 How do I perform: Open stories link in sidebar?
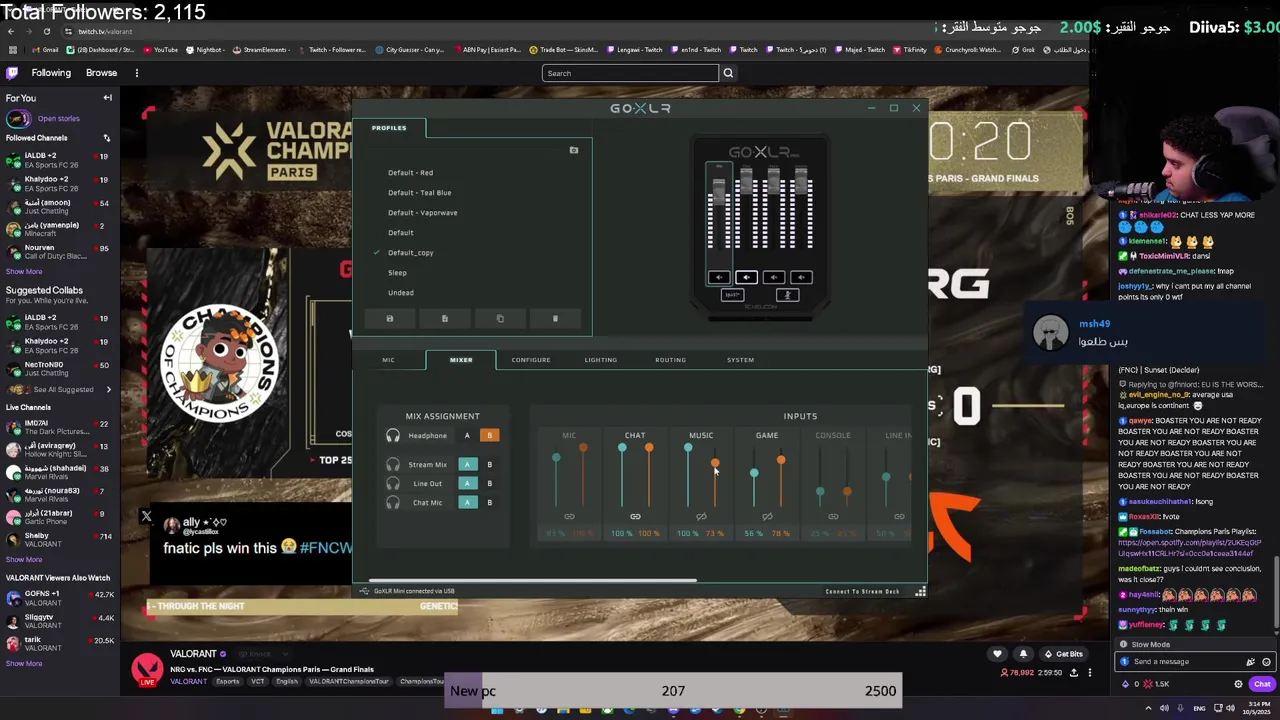(x=58, y=119)
